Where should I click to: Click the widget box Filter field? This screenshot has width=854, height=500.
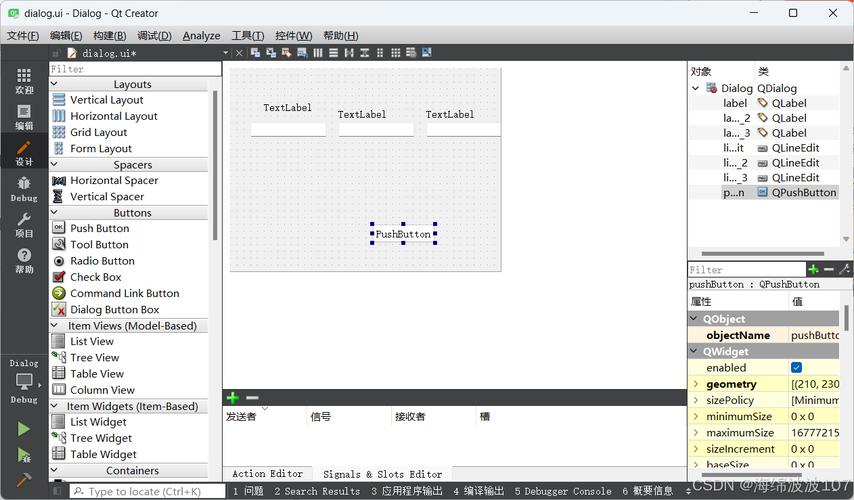coord(134,69)
